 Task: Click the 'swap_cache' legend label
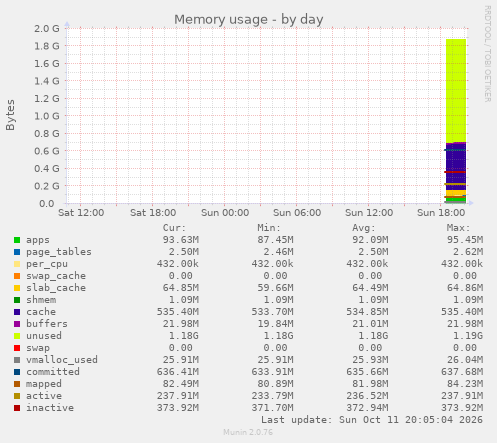point(56,276)
